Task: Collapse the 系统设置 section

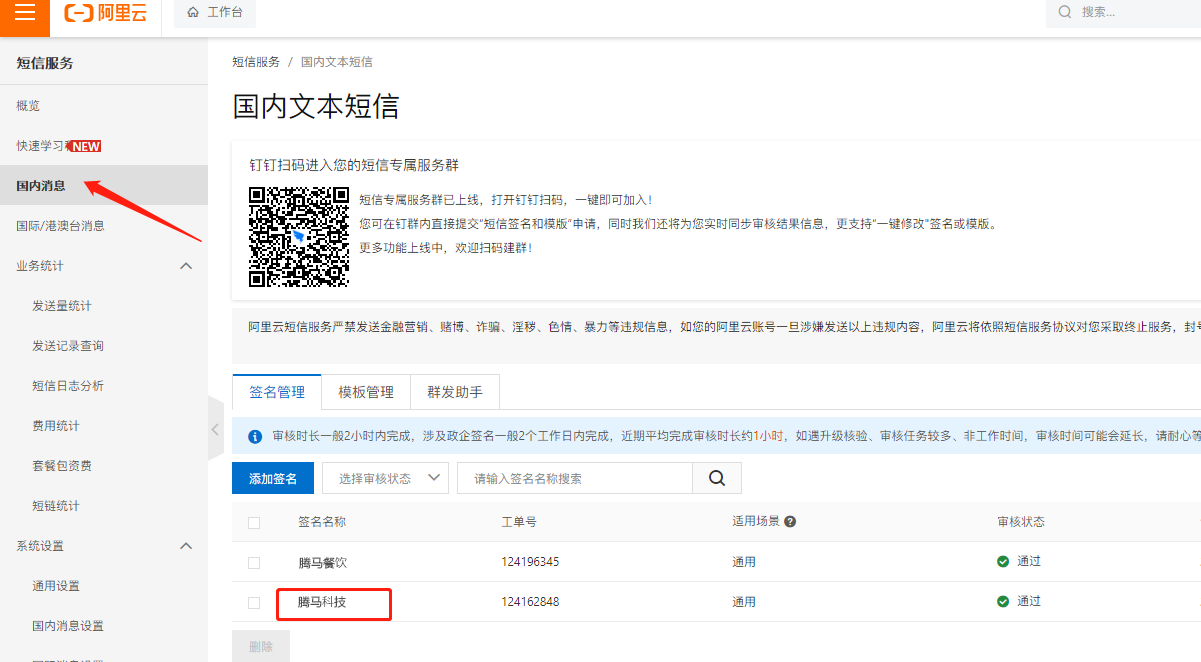Action: 186,546
